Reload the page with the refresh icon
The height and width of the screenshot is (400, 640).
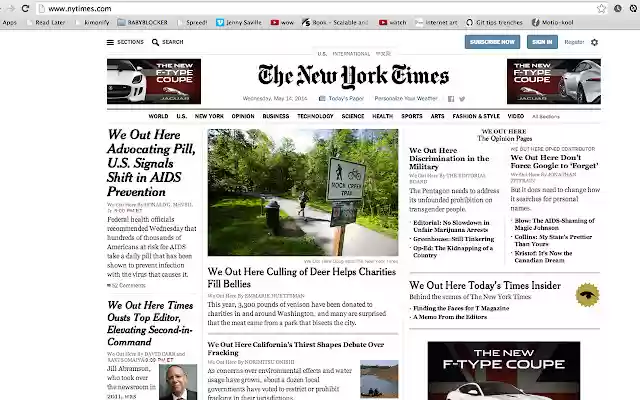point(25,8)
